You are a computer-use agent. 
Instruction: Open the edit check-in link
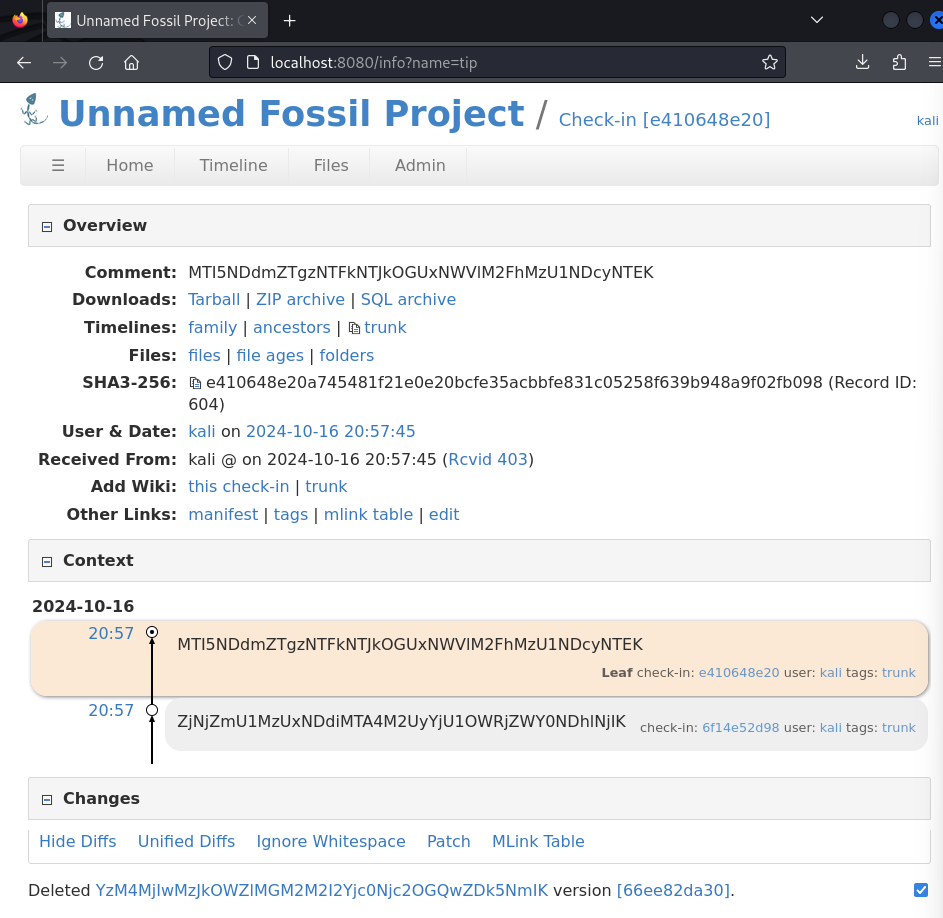tap(444, 514)
